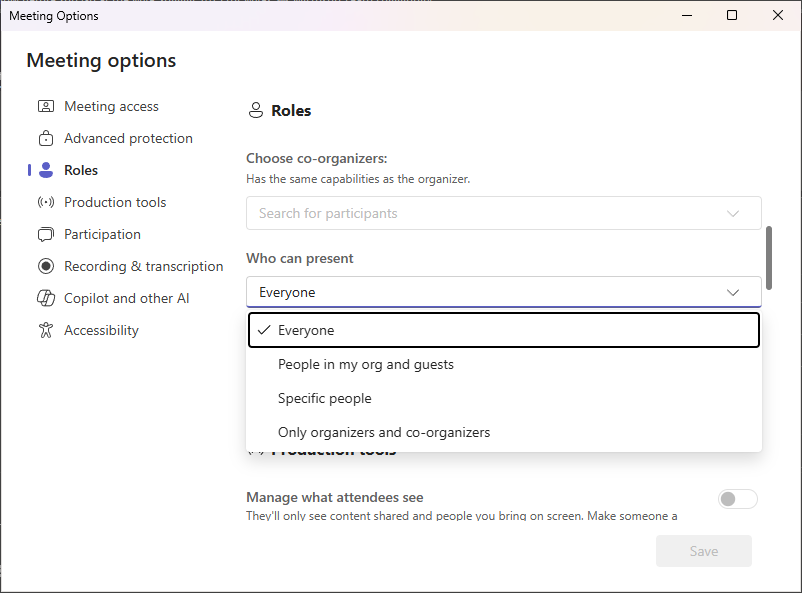Image resolution: width=802 pixels, height=593 pixels.
Task: Click the Save button
Action: click(x=704, y=551)
